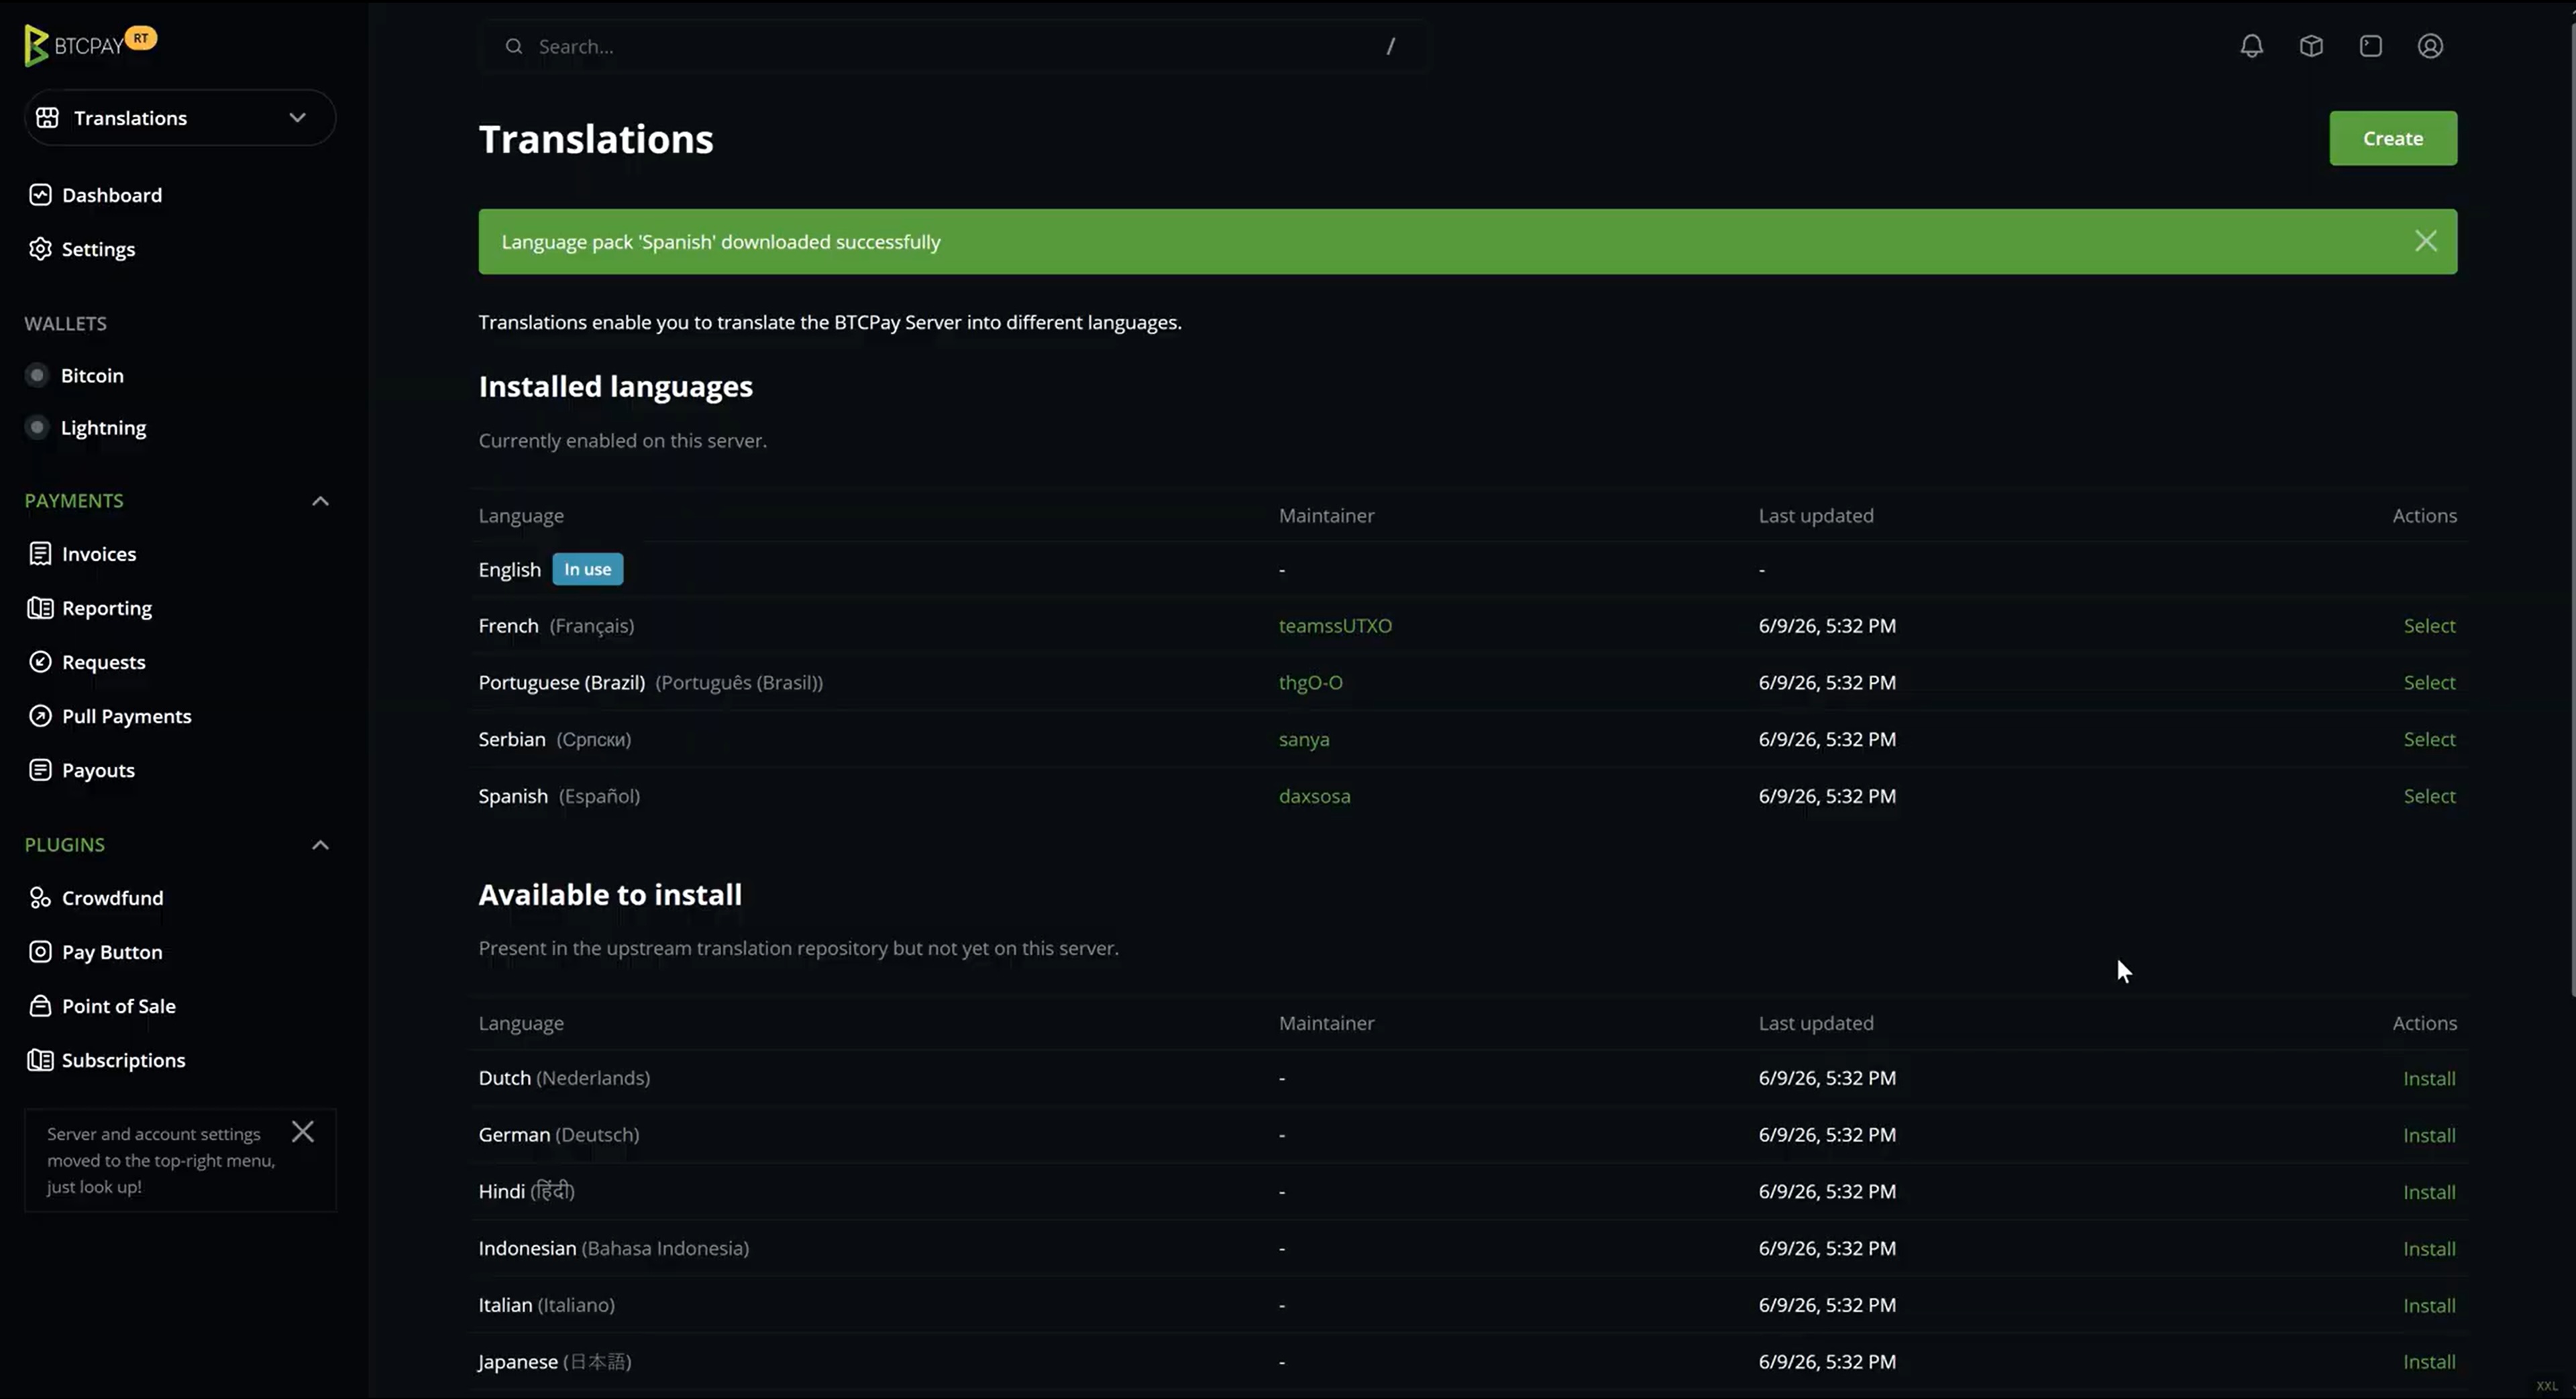Go to Dashboard in the sidebar
Image resolution: width=2576 pixels, height=1399 pixels.
coord(112,195)
